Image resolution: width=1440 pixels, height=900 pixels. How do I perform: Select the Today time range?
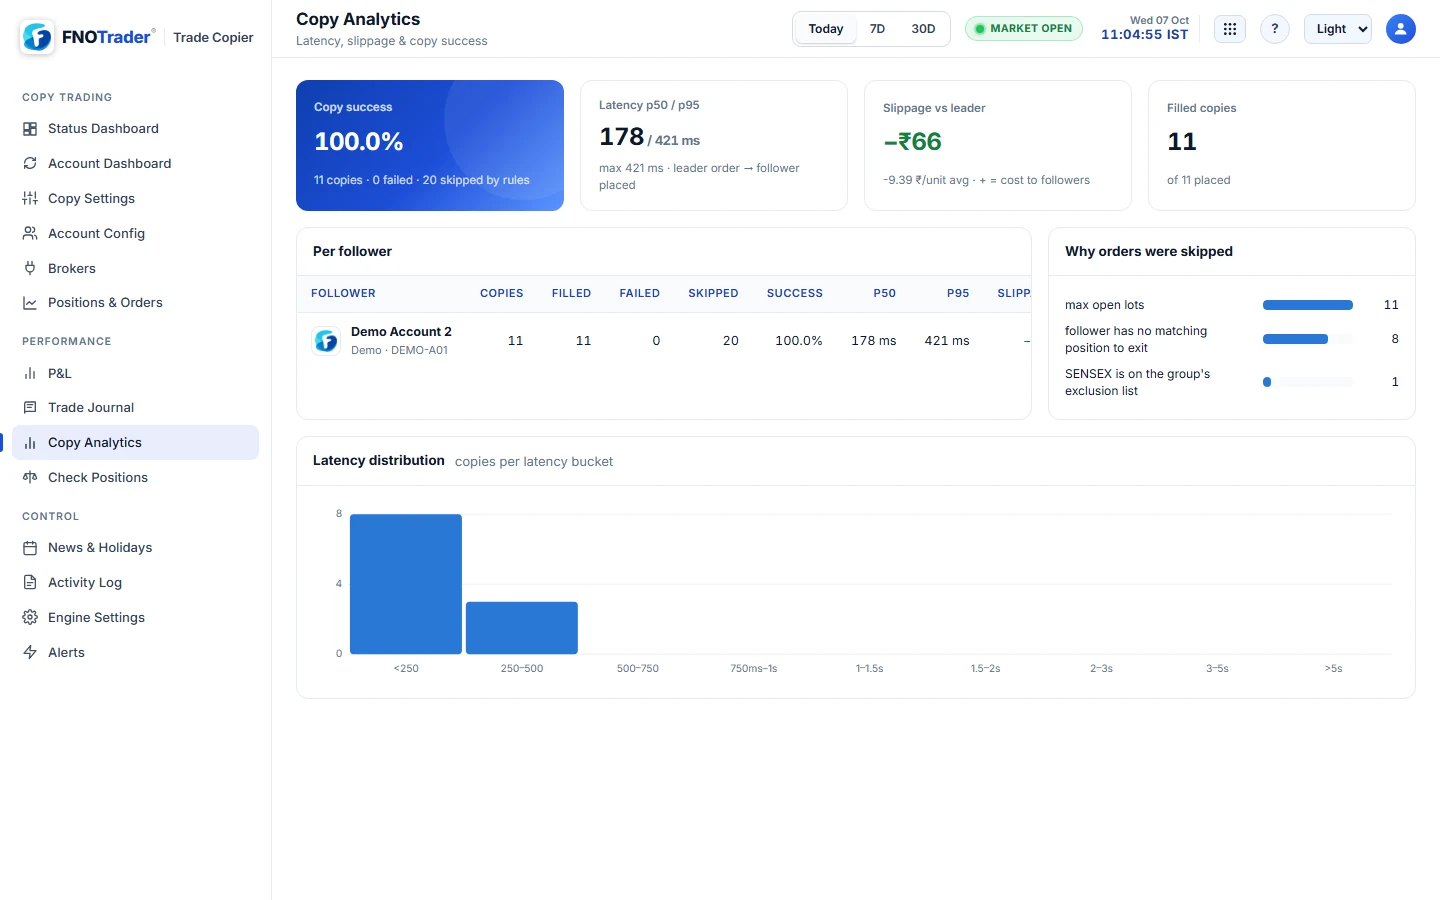click(826, 29)
